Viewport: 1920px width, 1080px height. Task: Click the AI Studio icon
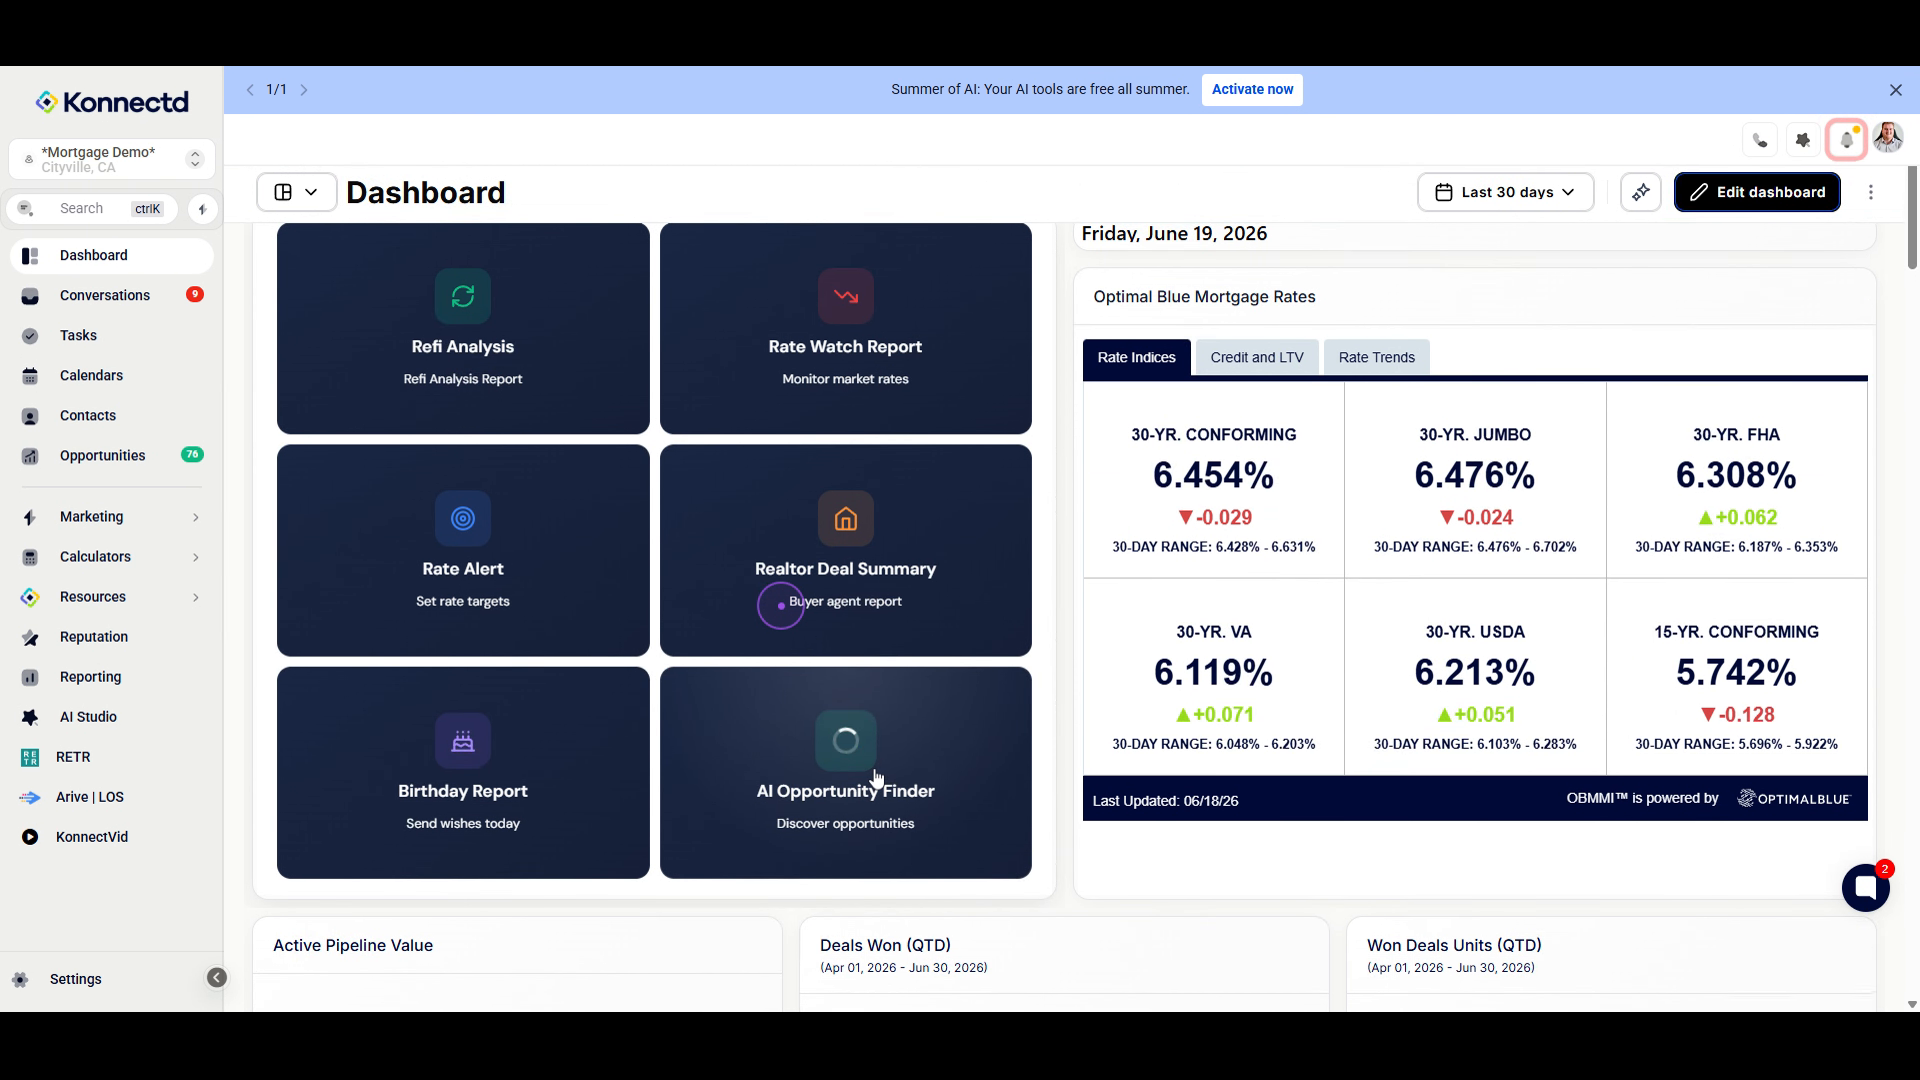click(30, 717)
